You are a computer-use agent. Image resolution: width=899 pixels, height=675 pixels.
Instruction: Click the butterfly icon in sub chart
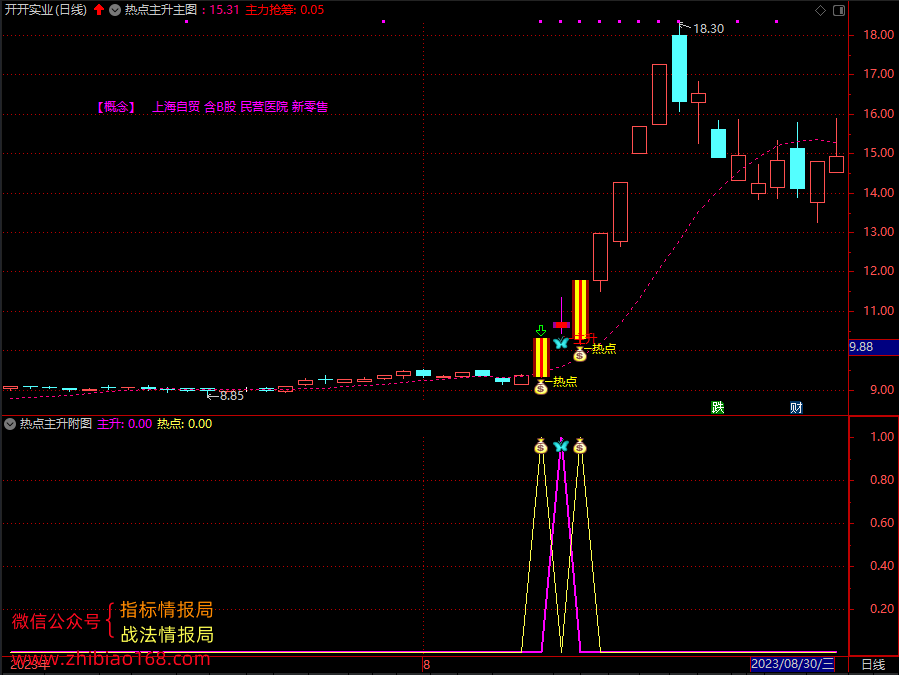coord(561,446)
